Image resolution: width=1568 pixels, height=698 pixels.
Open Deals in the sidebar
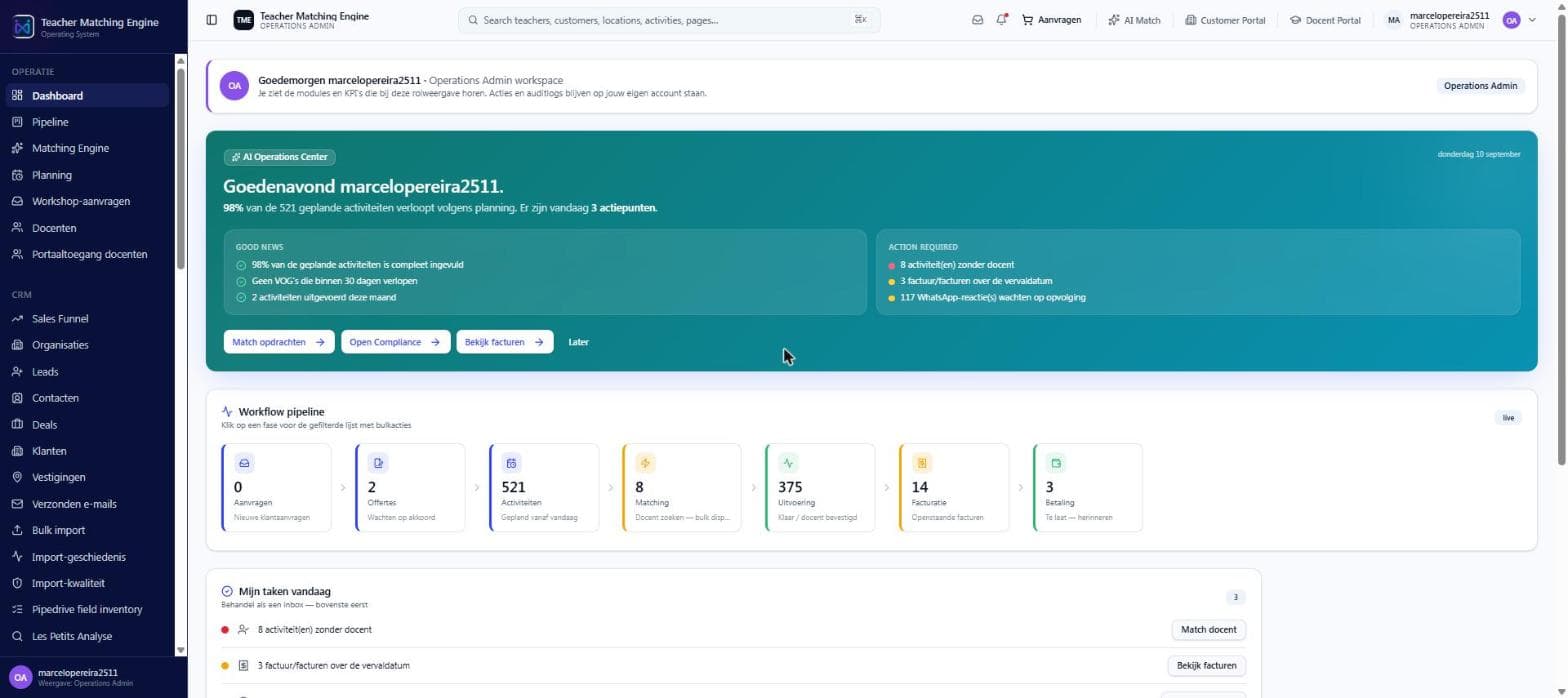(87, 425)
